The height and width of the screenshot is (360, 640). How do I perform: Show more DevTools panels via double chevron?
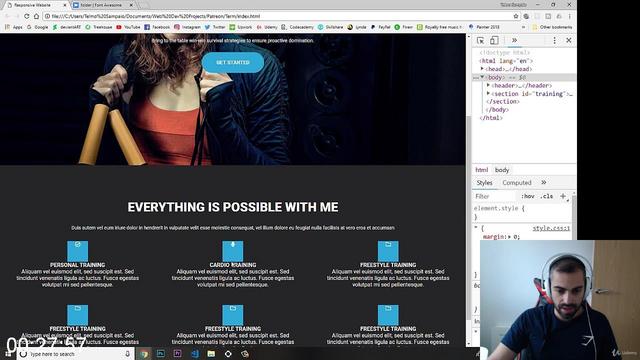tap(514, 40)
